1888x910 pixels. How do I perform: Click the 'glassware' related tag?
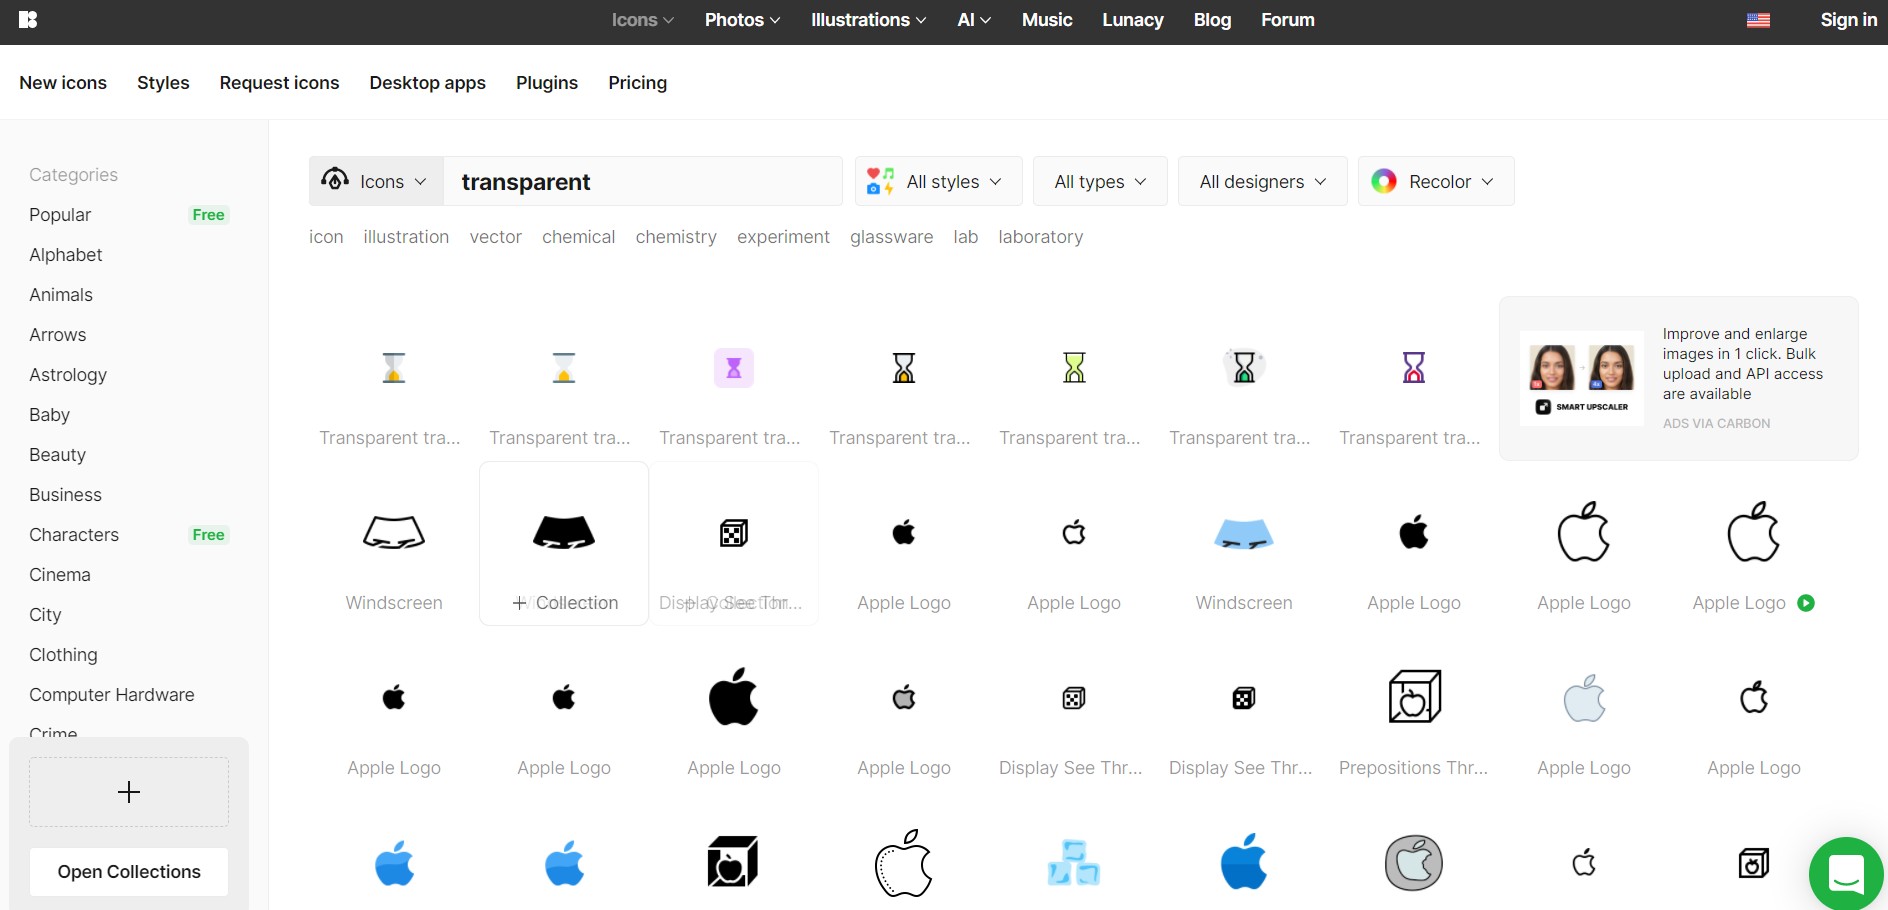point(891,237)
